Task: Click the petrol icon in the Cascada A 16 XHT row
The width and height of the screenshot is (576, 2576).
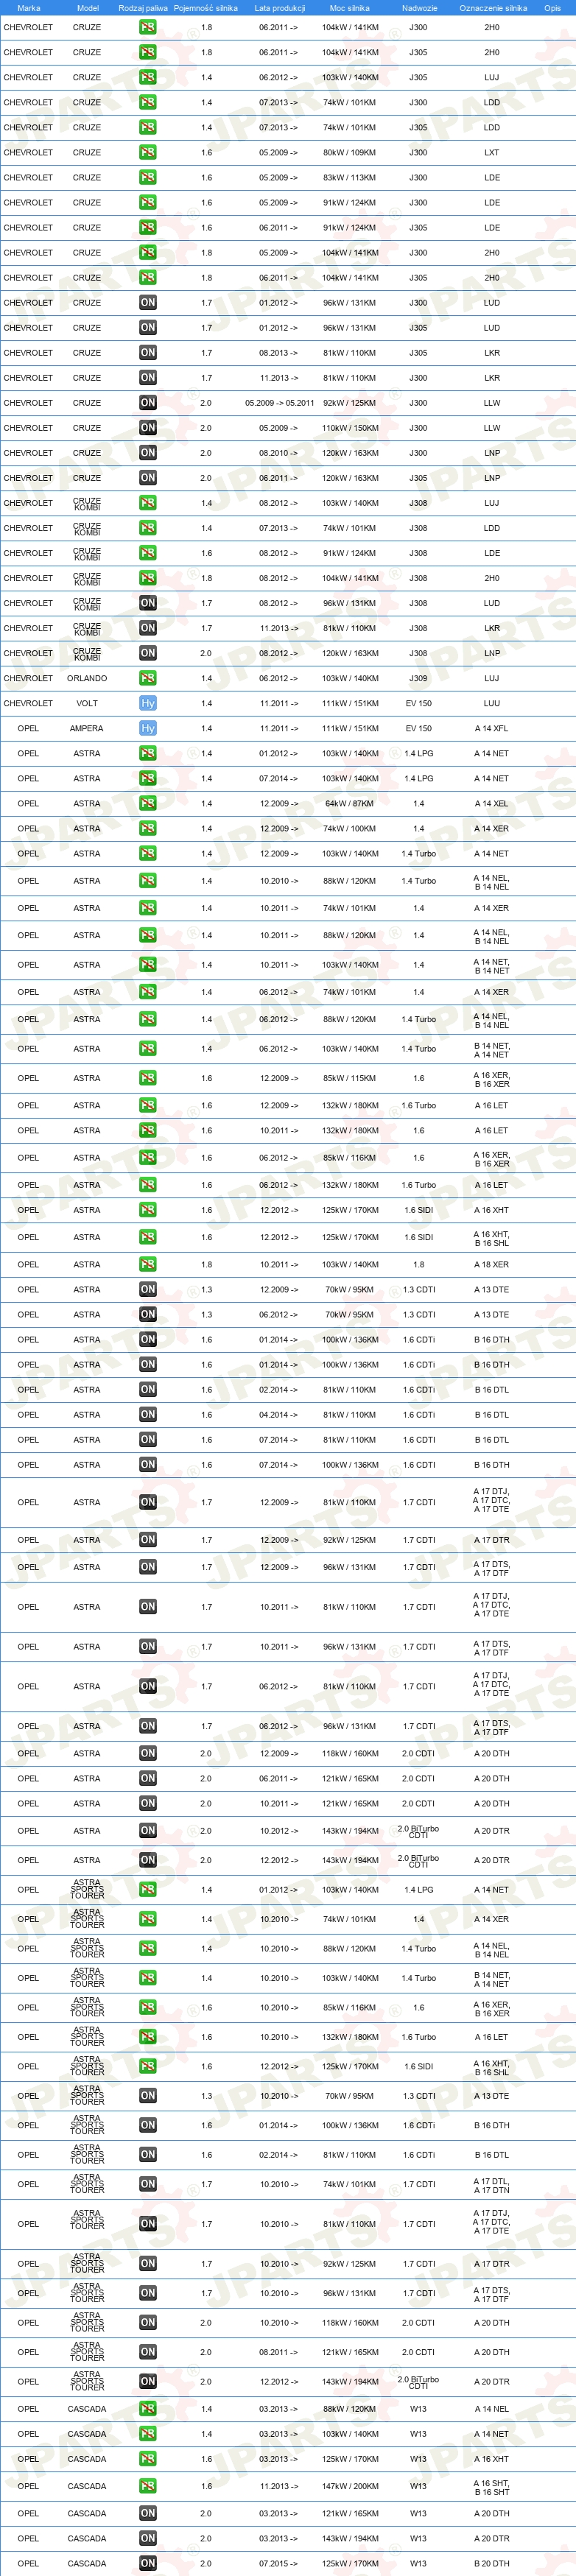Action: (148, 2459)
